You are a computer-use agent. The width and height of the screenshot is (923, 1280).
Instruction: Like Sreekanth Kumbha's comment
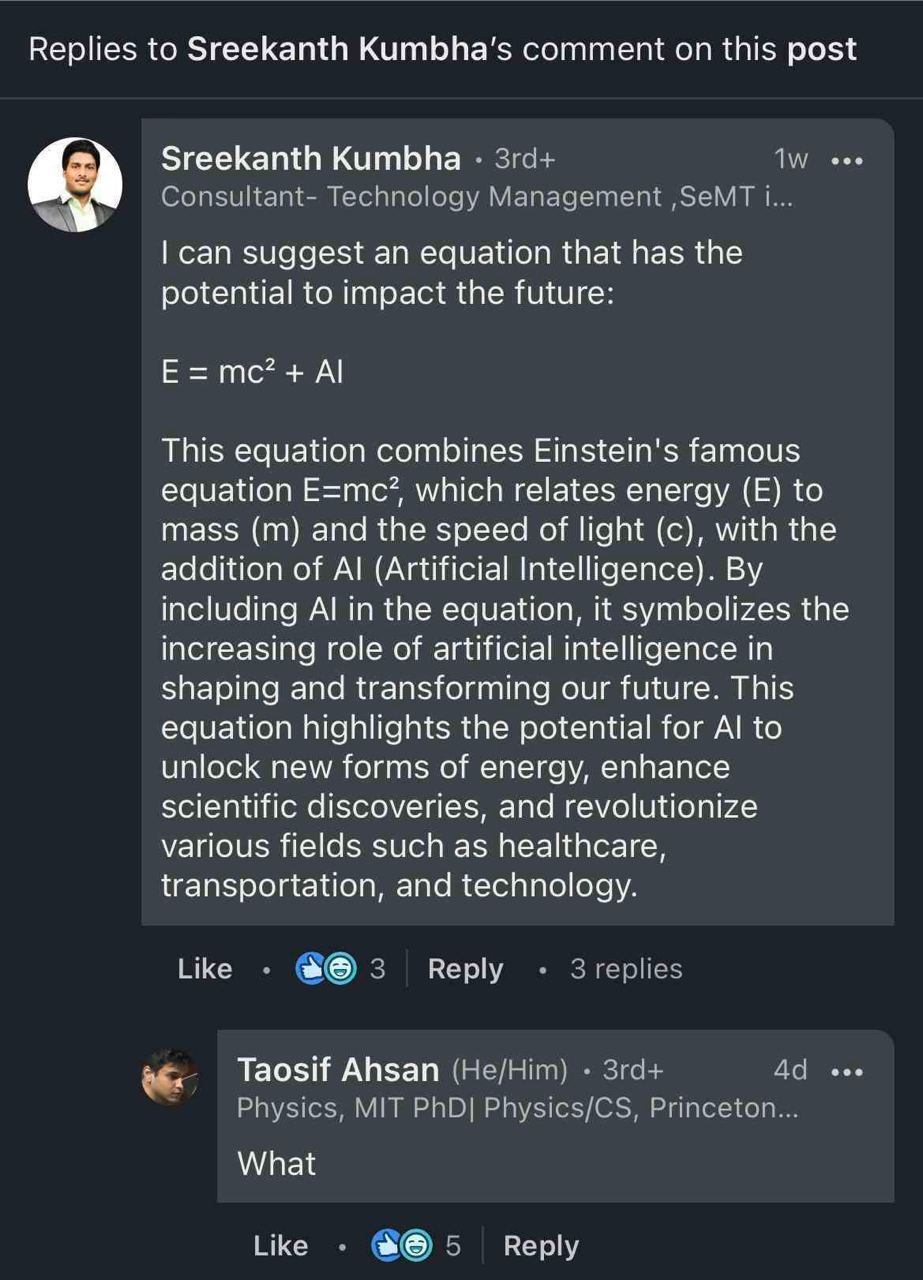point(205,969)
